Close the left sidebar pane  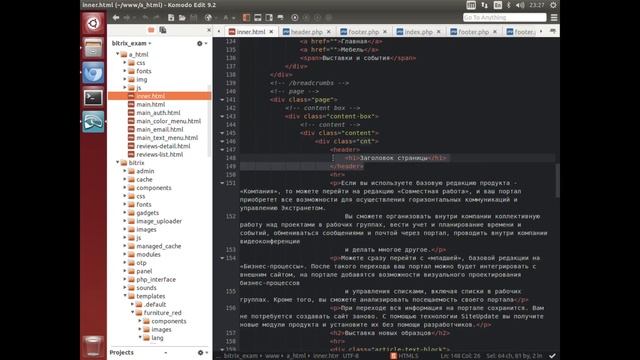tap(209, 30)
